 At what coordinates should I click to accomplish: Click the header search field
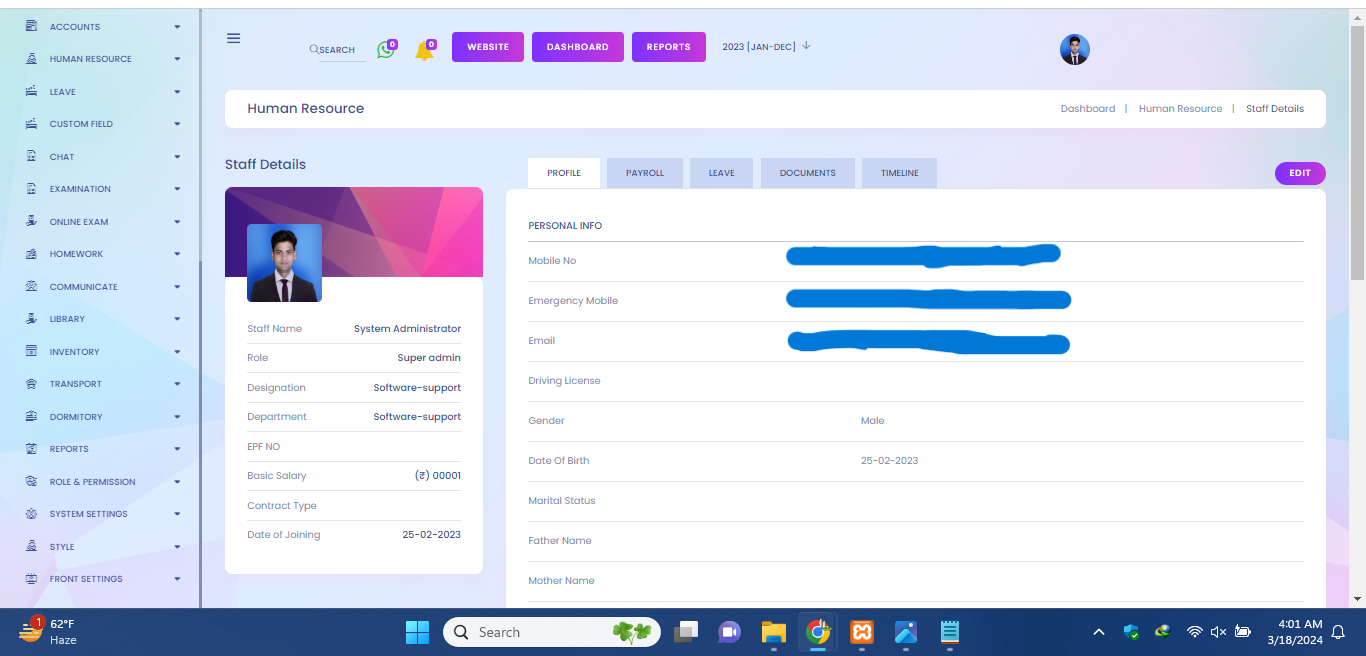point(338,50)
